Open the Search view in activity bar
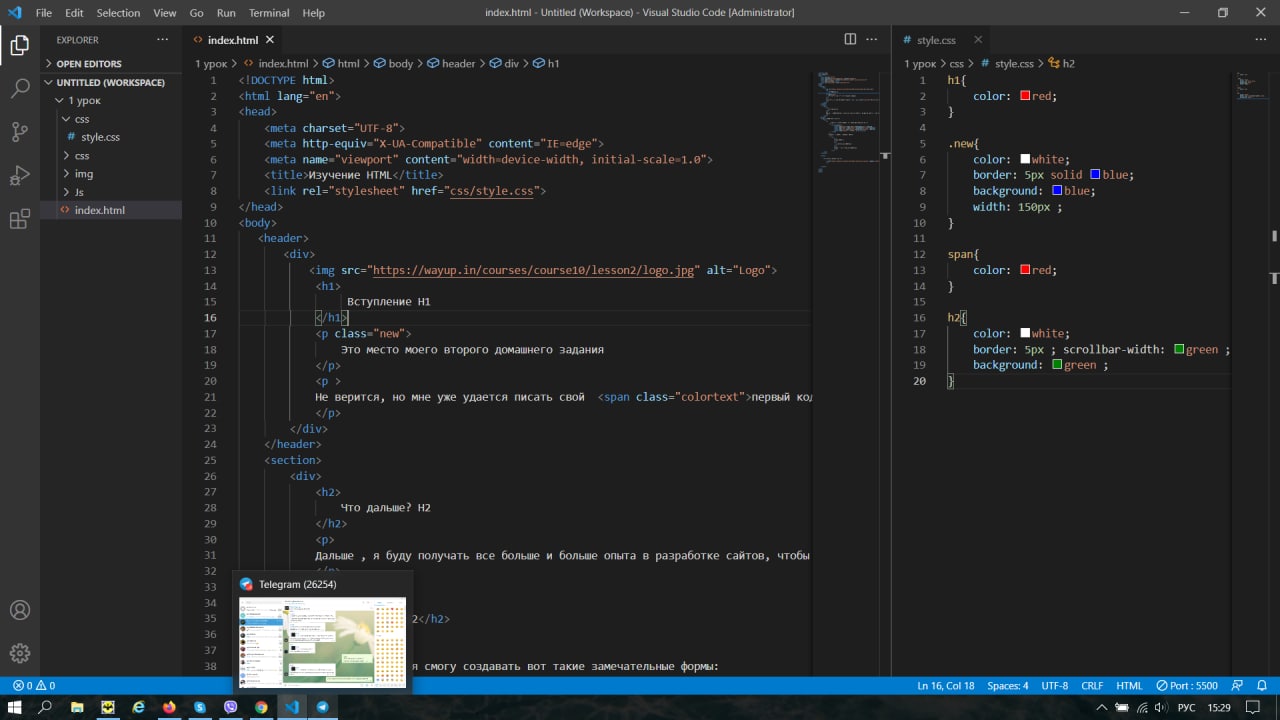 20,88
